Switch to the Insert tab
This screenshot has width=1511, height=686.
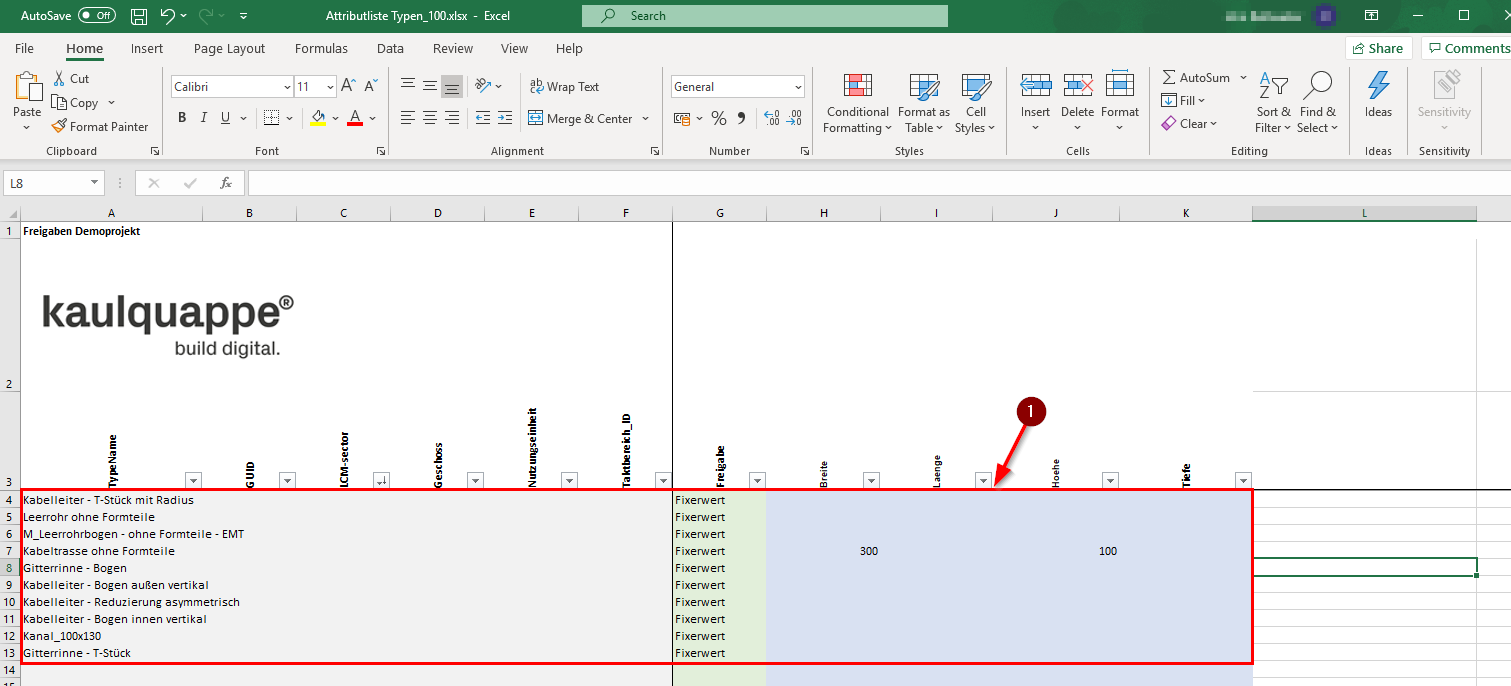147,48
